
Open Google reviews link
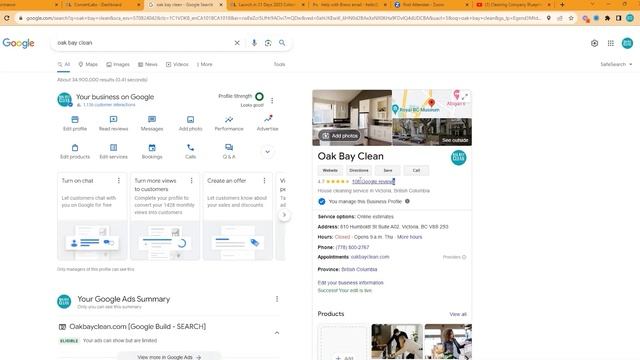(x=373, y=182)
